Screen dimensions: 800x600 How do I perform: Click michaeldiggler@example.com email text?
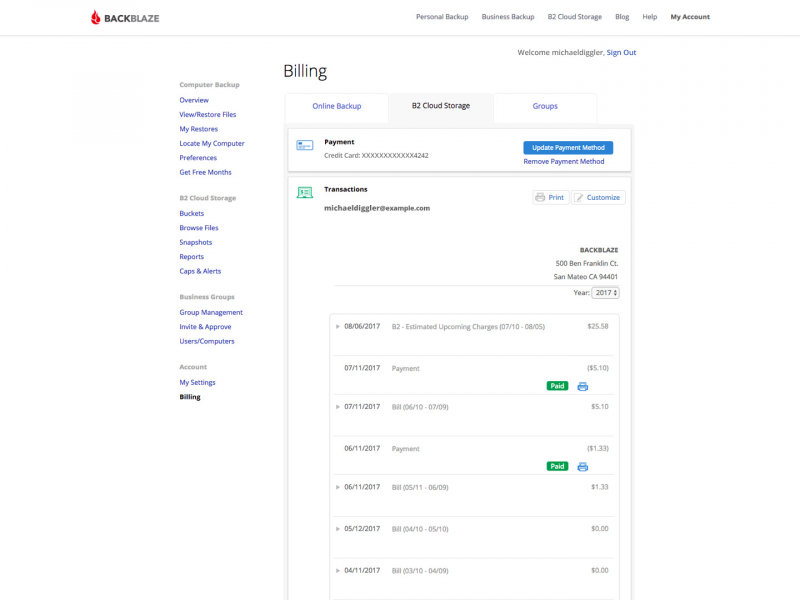pos(377,208)
